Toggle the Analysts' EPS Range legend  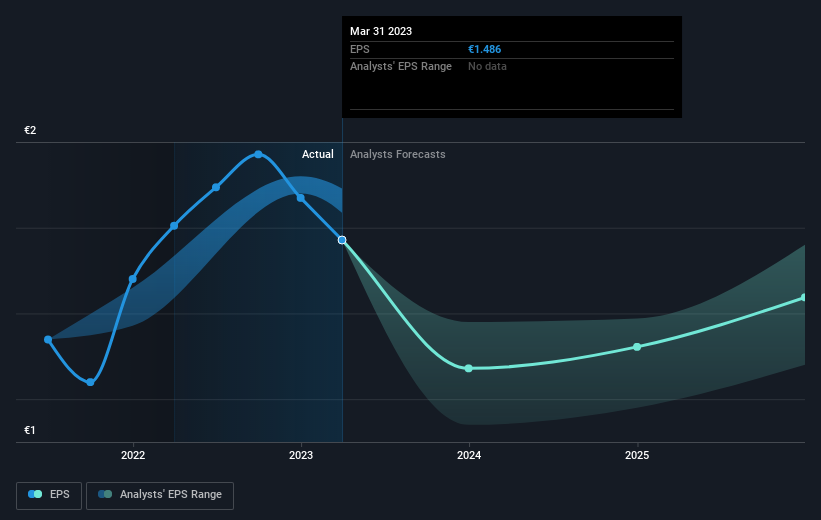160,495
